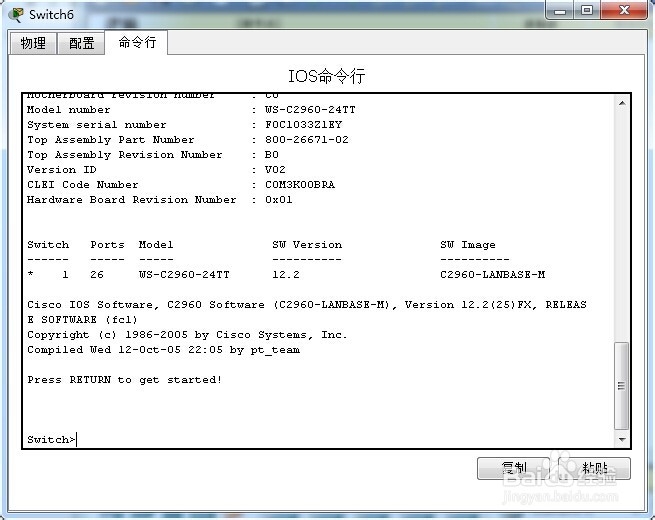Viewport: 655px width, 520px height.
Task: Click the Ports value 26
Action: pyautogui.click(x=97, y=274)
